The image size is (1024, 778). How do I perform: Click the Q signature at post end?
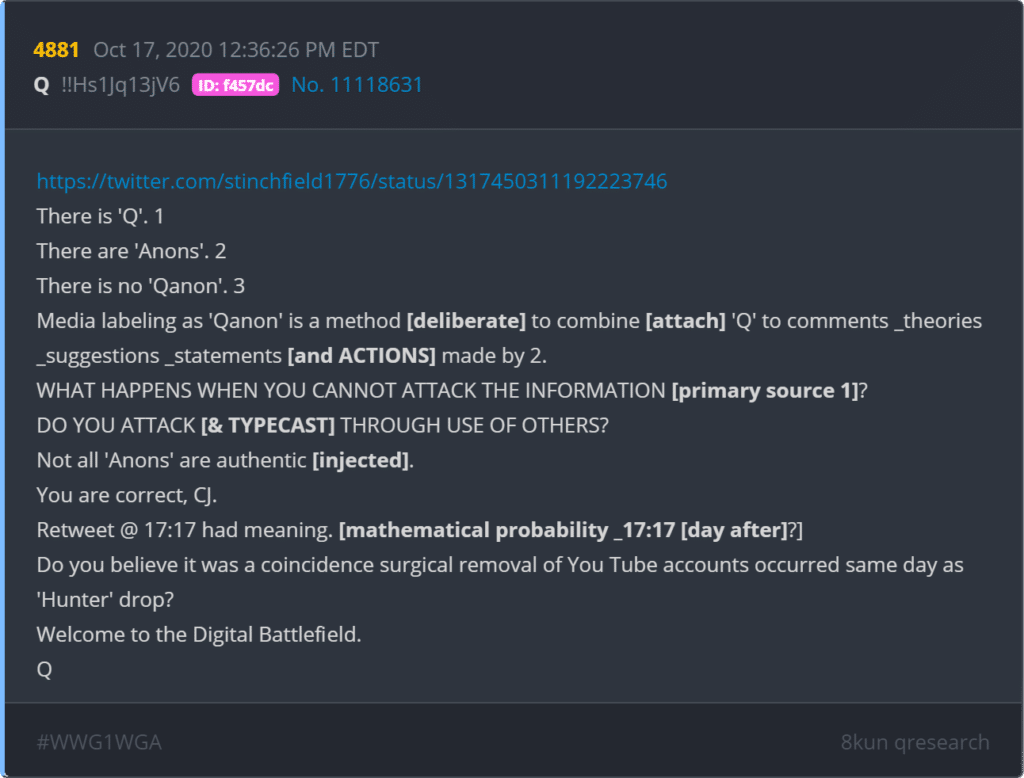click(x=44, y=670)
